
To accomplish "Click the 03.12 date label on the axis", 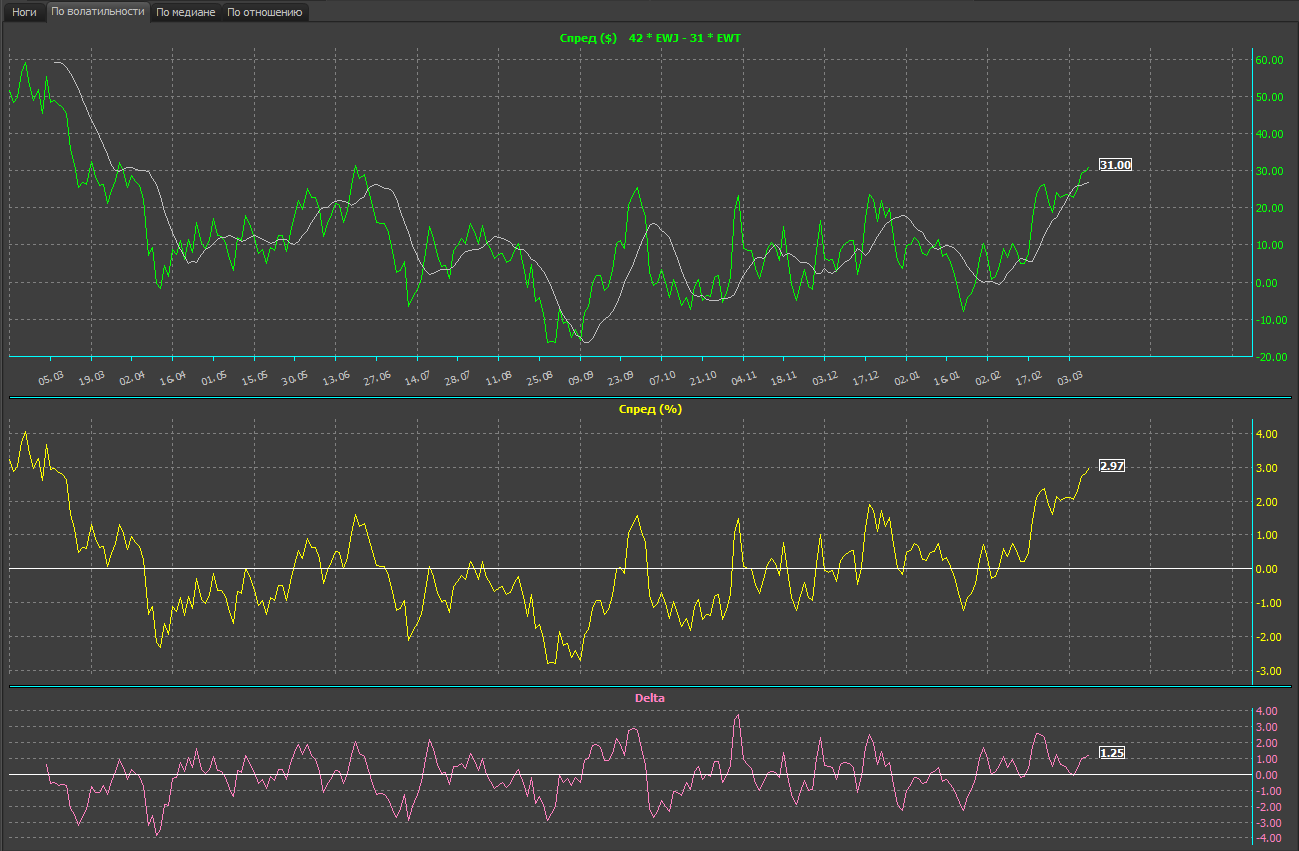I will (x=826, y=377).
